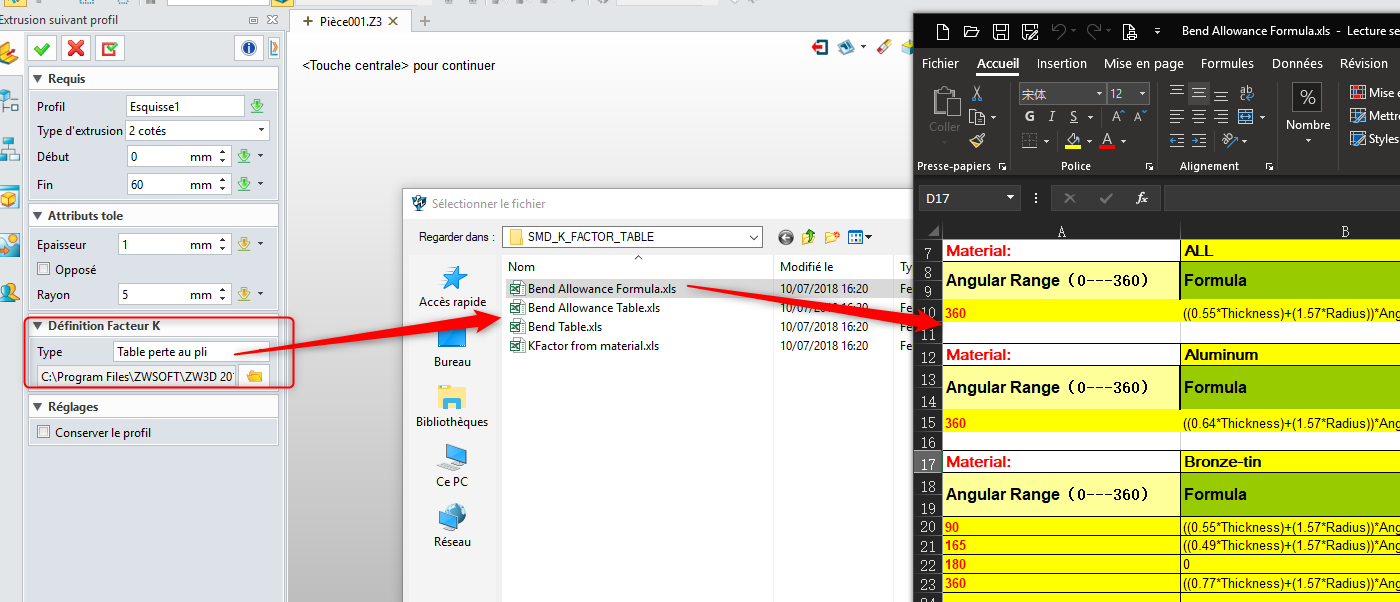Click Excel's Open file icon
The height and width of the screenshot is (602, 1400).
[x=971, y=31]
